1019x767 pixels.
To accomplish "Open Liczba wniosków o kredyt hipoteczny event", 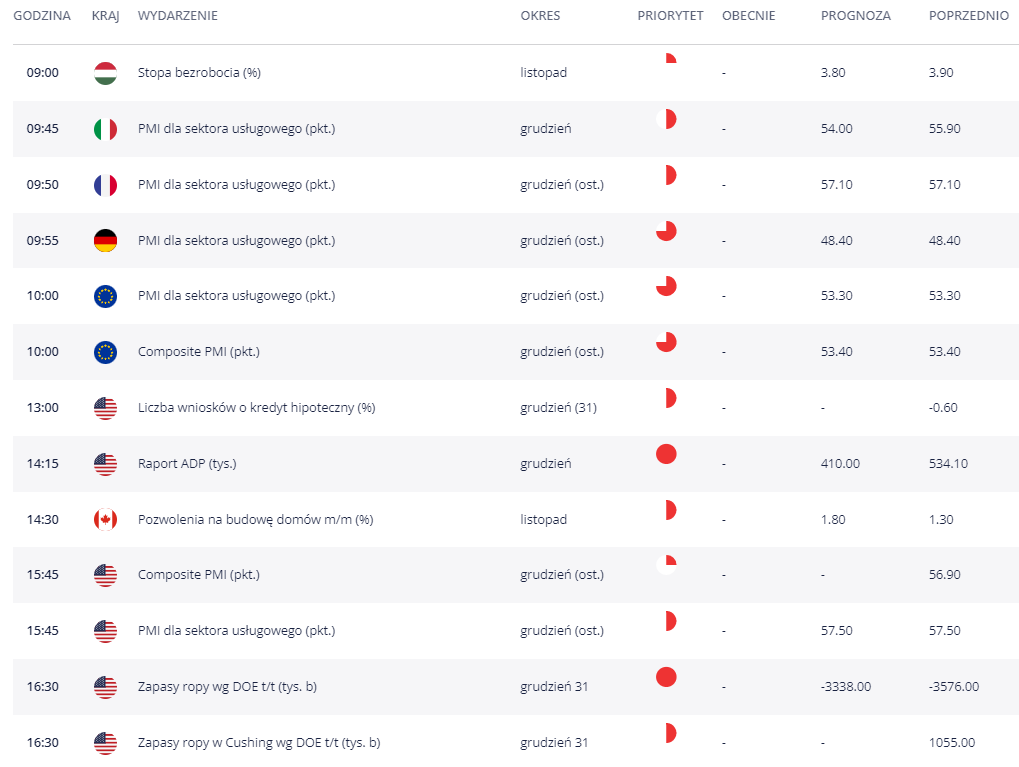I will click(x=256, y=408).
